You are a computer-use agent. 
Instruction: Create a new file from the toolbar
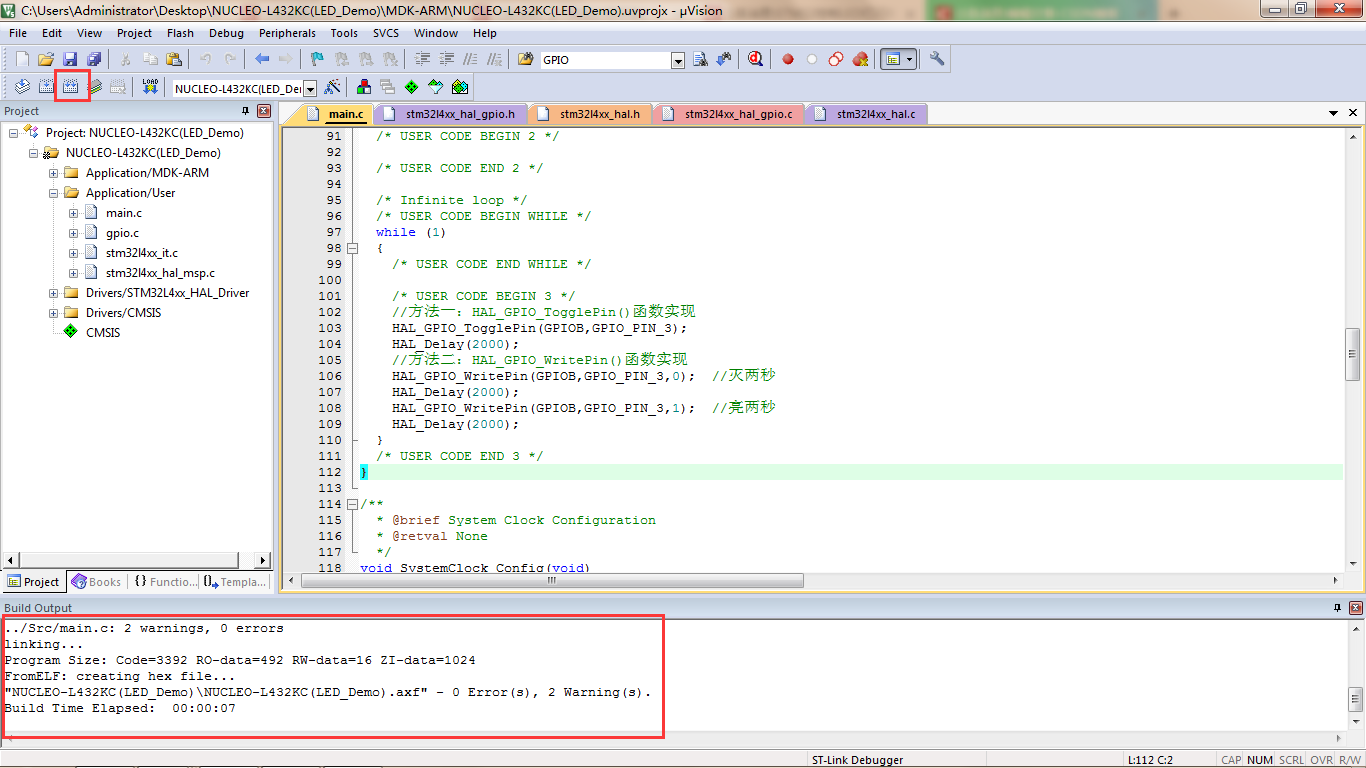click(x=22, y=60)
